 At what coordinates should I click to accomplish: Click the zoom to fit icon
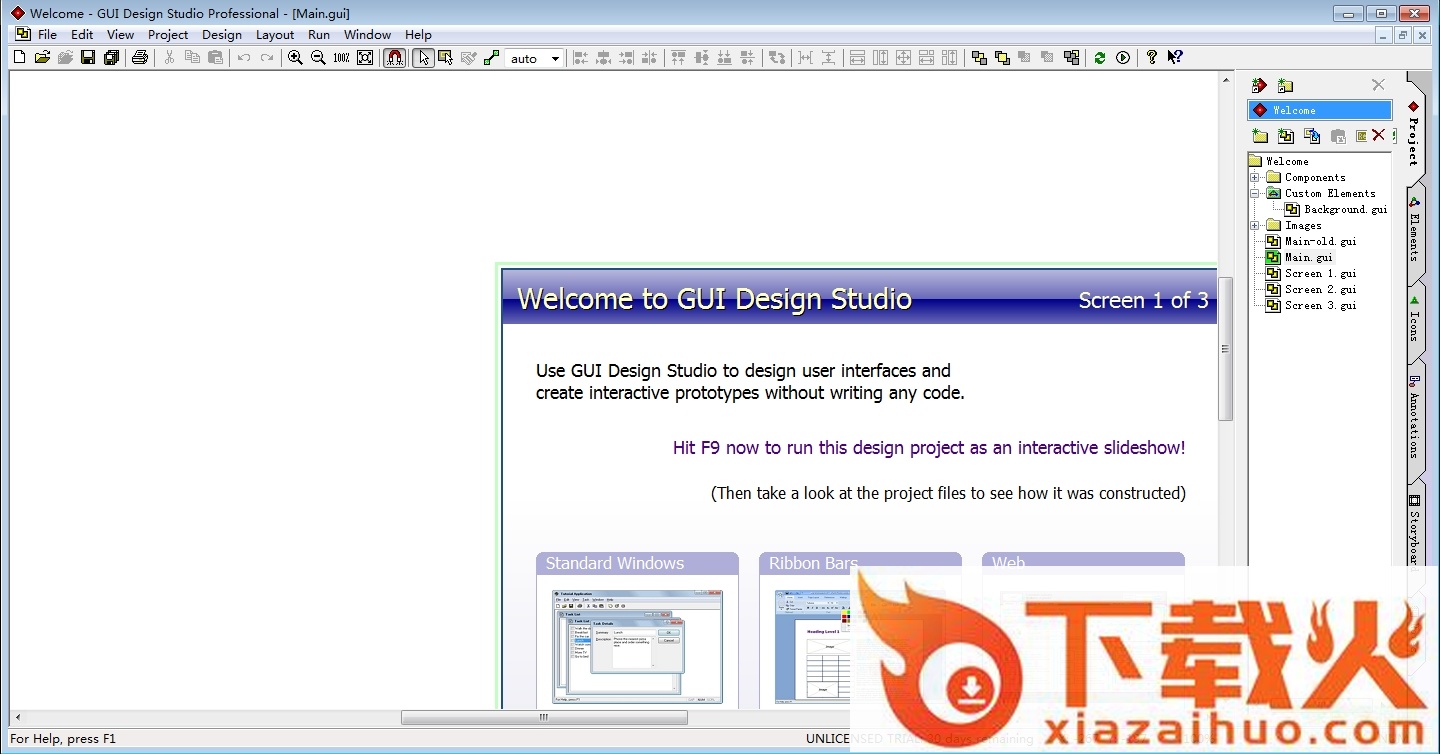point(365,58)
